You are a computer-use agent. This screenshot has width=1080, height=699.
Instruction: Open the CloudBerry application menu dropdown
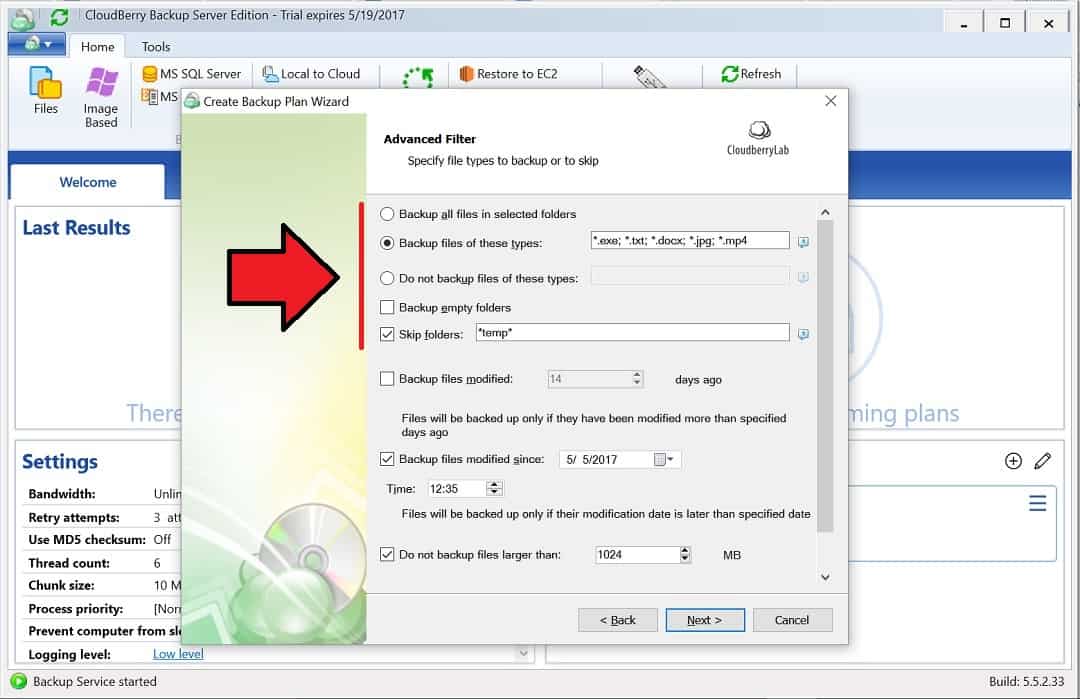[37, 45]
